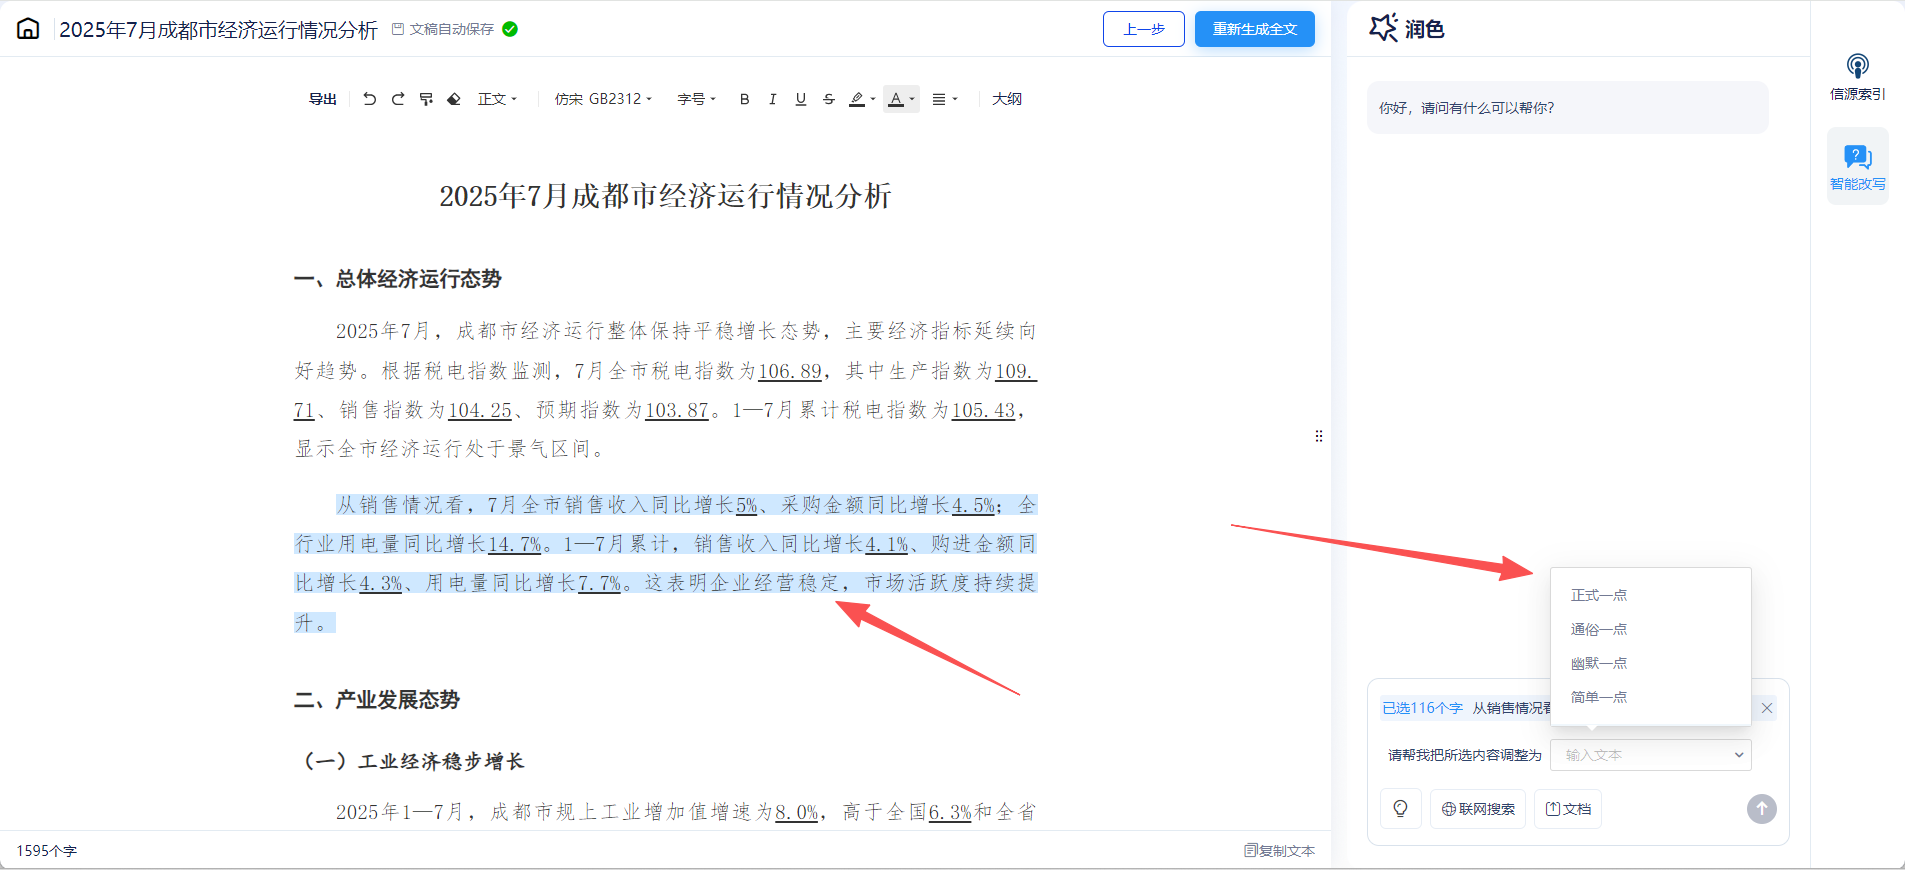Click heading 一、总体经济运行态势
1905x870 pixels.
(397, 279)
